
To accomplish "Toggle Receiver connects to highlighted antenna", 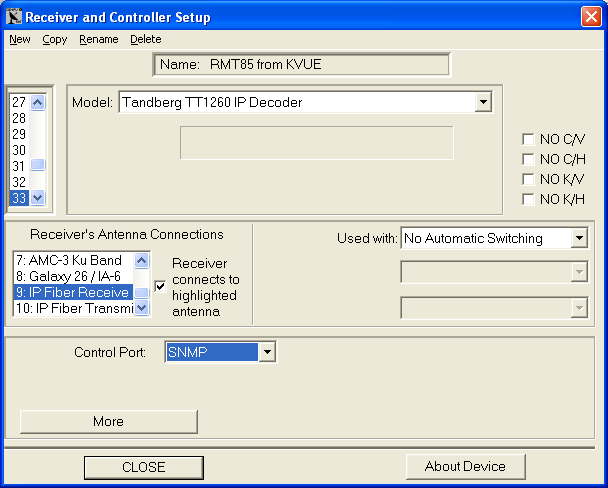I will 160,286.
